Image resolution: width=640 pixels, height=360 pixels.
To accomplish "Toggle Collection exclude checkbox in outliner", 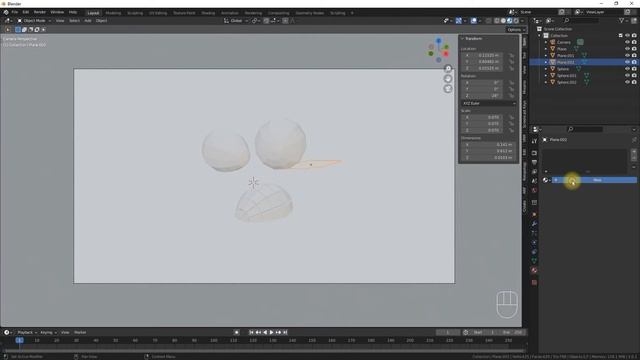I will pyautogui.click(x=620, y=36).
